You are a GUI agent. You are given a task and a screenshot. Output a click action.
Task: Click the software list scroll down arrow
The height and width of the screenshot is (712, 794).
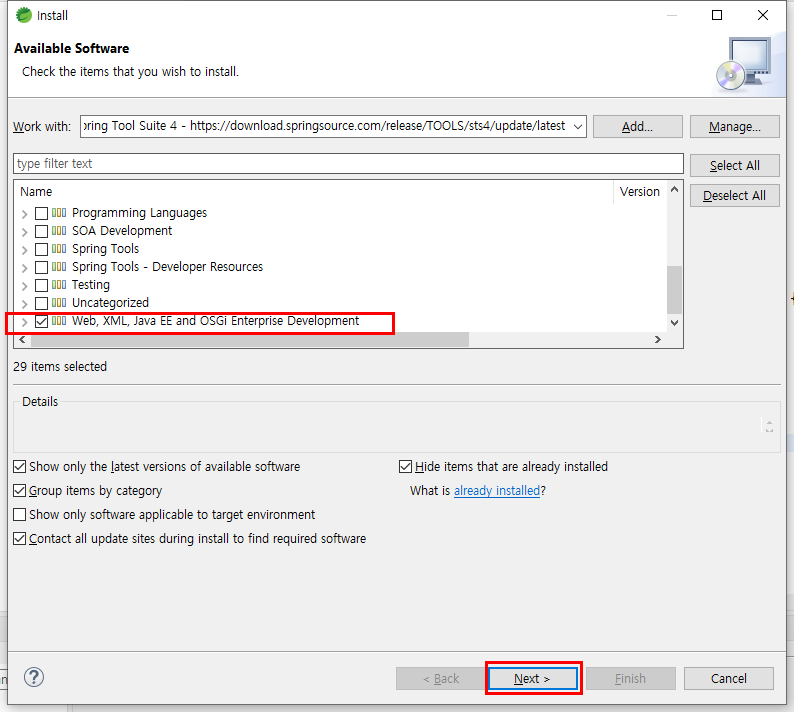(674, 323)
